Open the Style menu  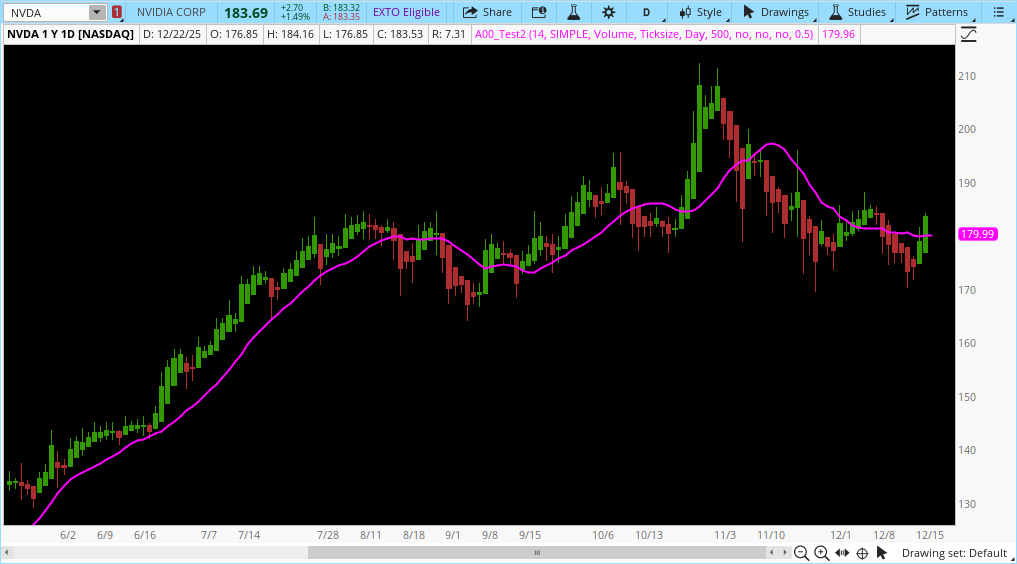(x=700, y=12)
